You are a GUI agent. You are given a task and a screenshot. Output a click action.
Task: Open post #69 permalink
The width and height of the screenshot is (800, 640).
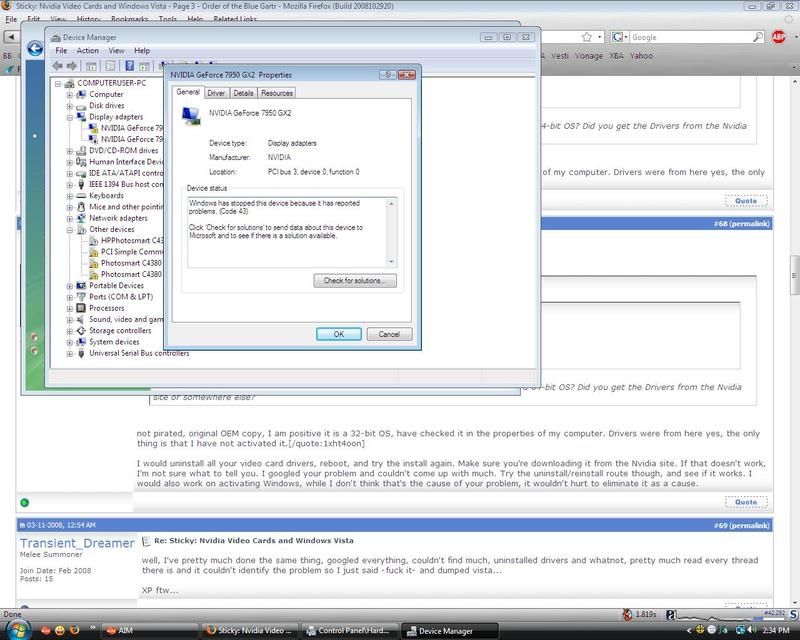pyautogui.click(x=742, y=525)
